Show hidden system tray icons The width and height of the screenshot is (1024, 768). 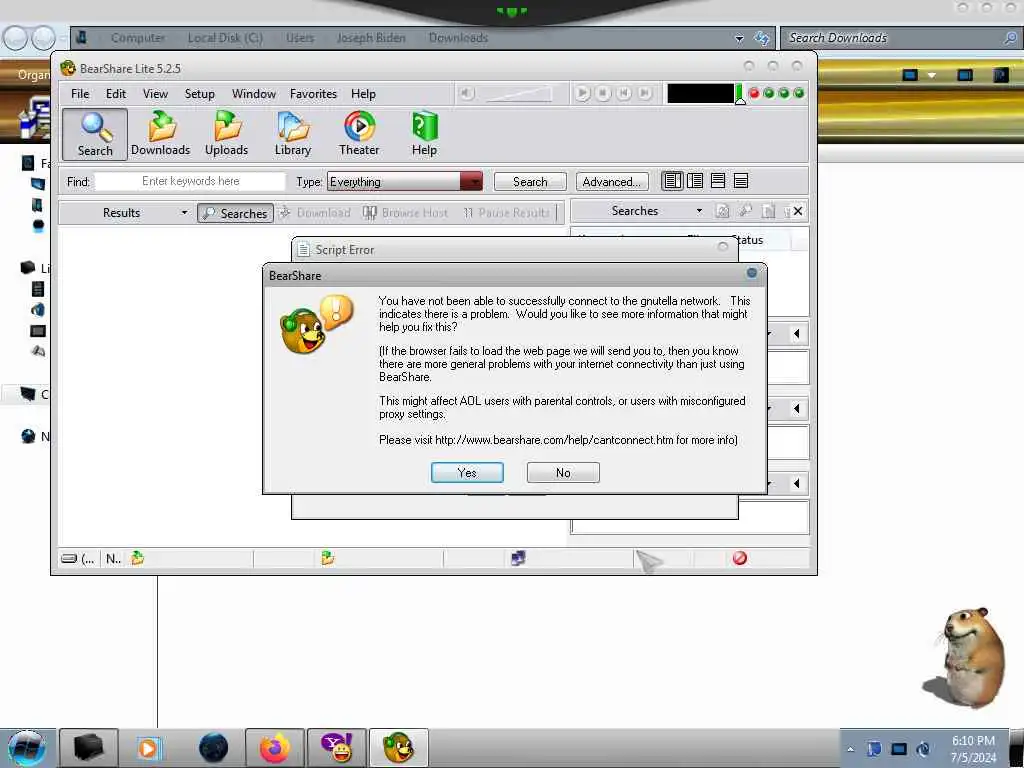(850, 749)
